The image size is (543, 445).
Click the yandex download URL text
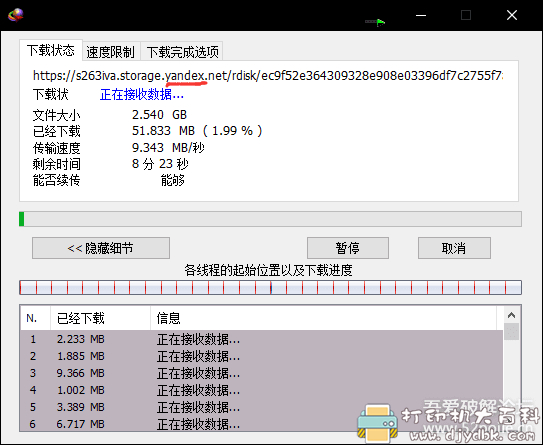click(267, 75)
